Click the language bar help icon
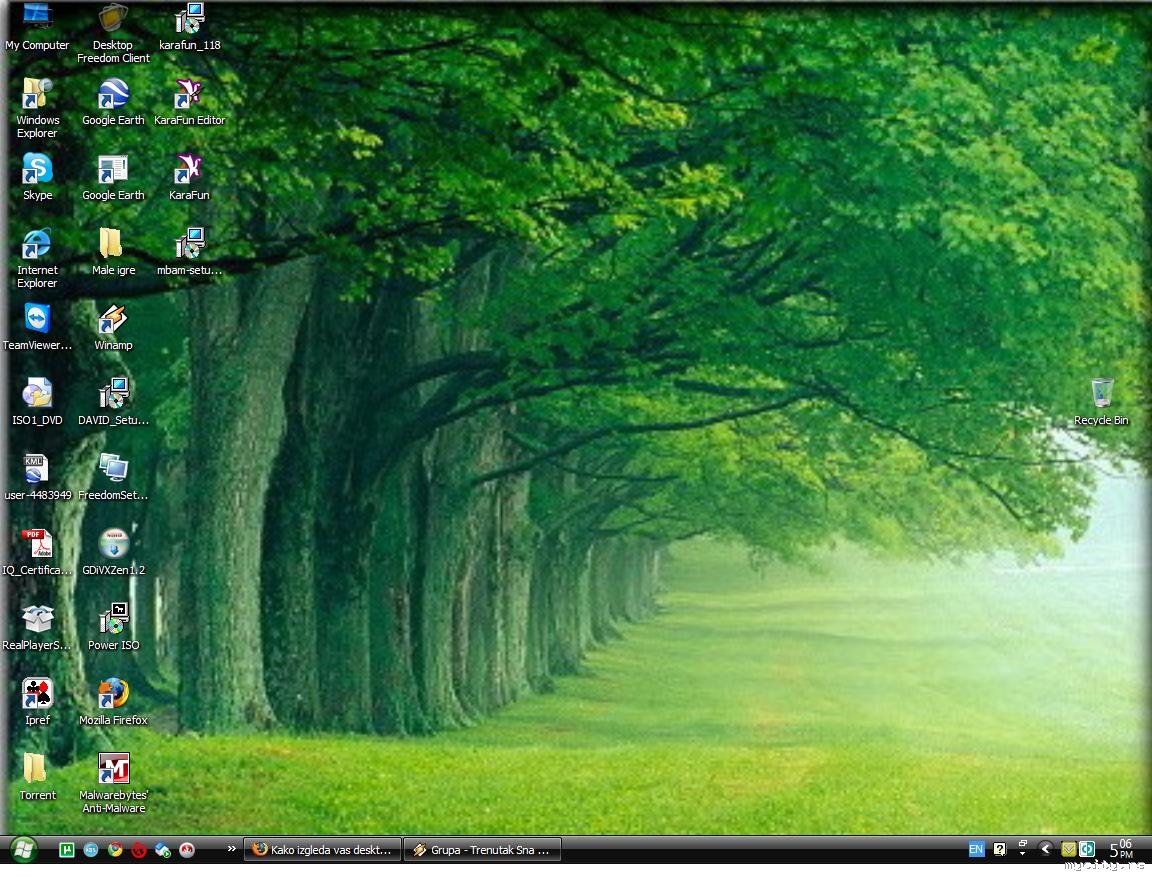Screen dimensions: 1152x877 [x=999, y=850]
